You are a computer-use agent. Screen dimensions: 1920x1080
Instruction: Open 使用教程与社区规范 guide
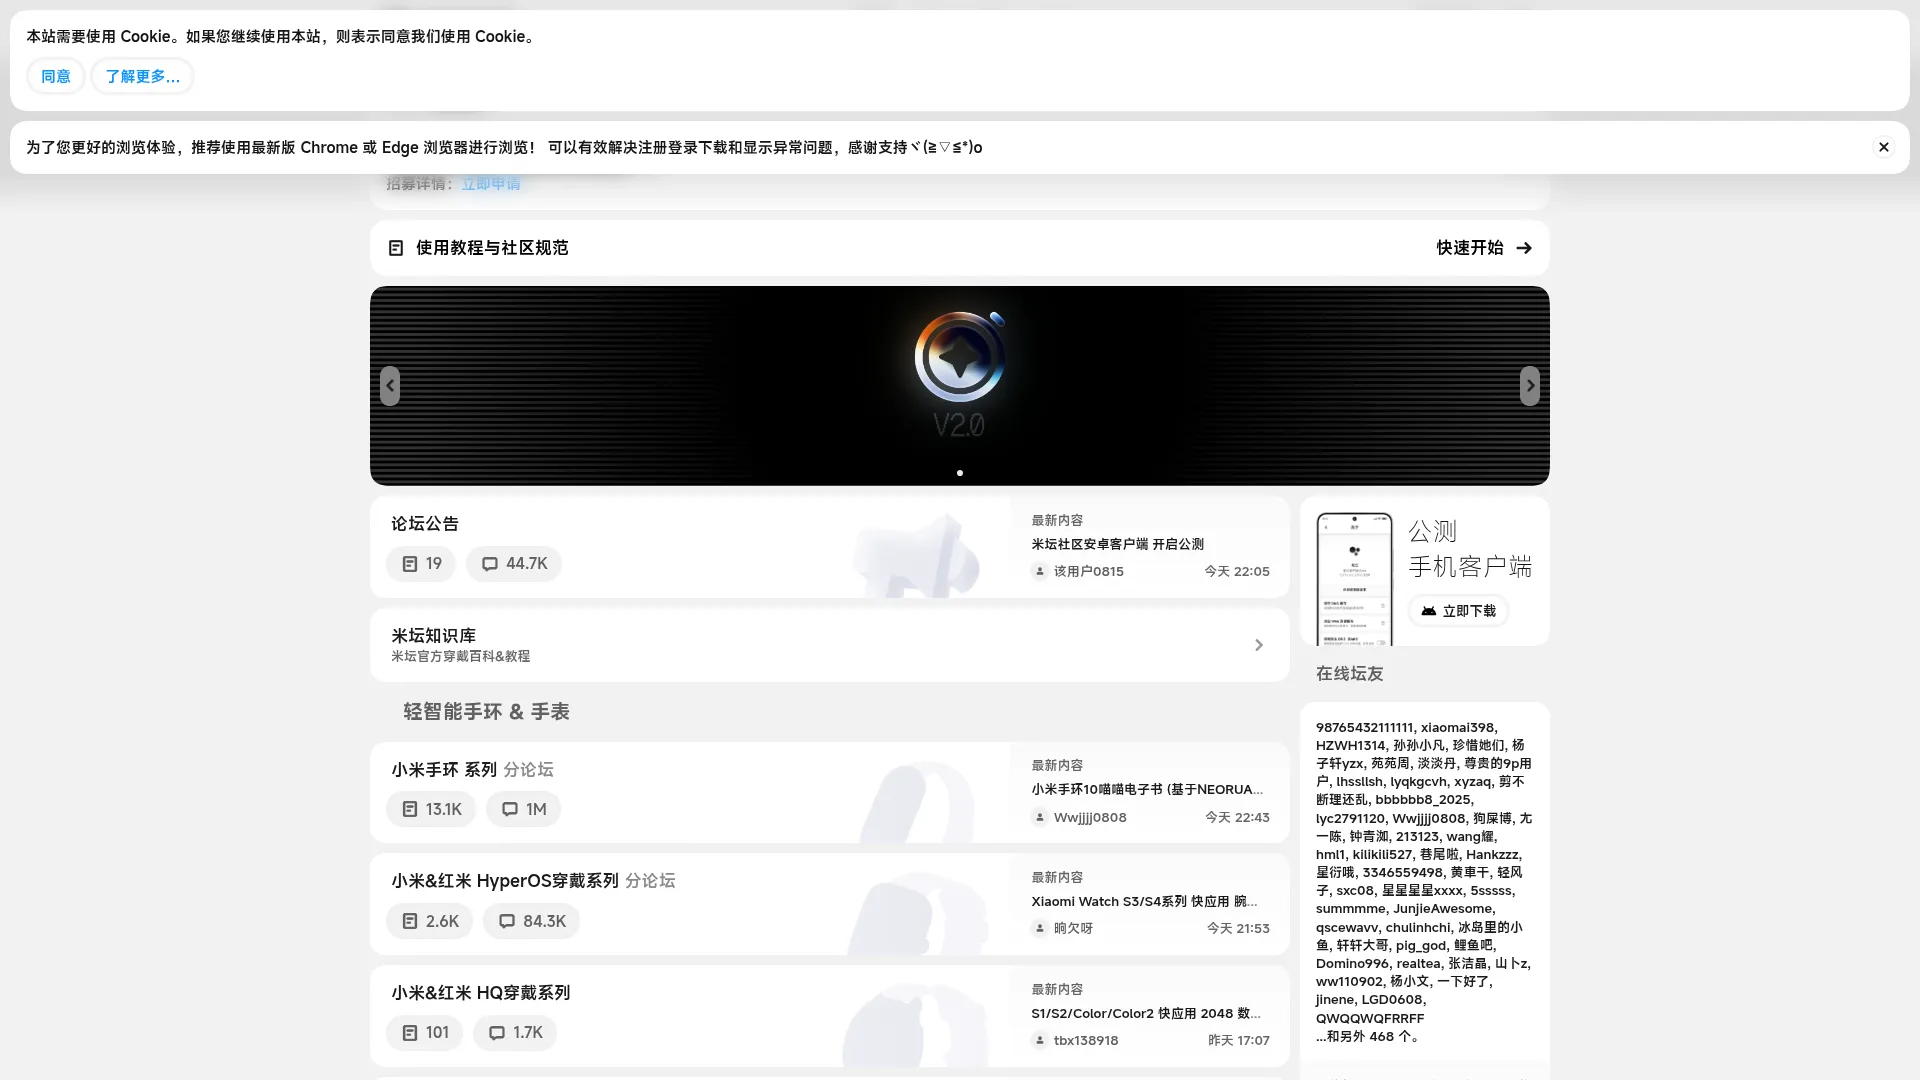[x=492, y=248]
